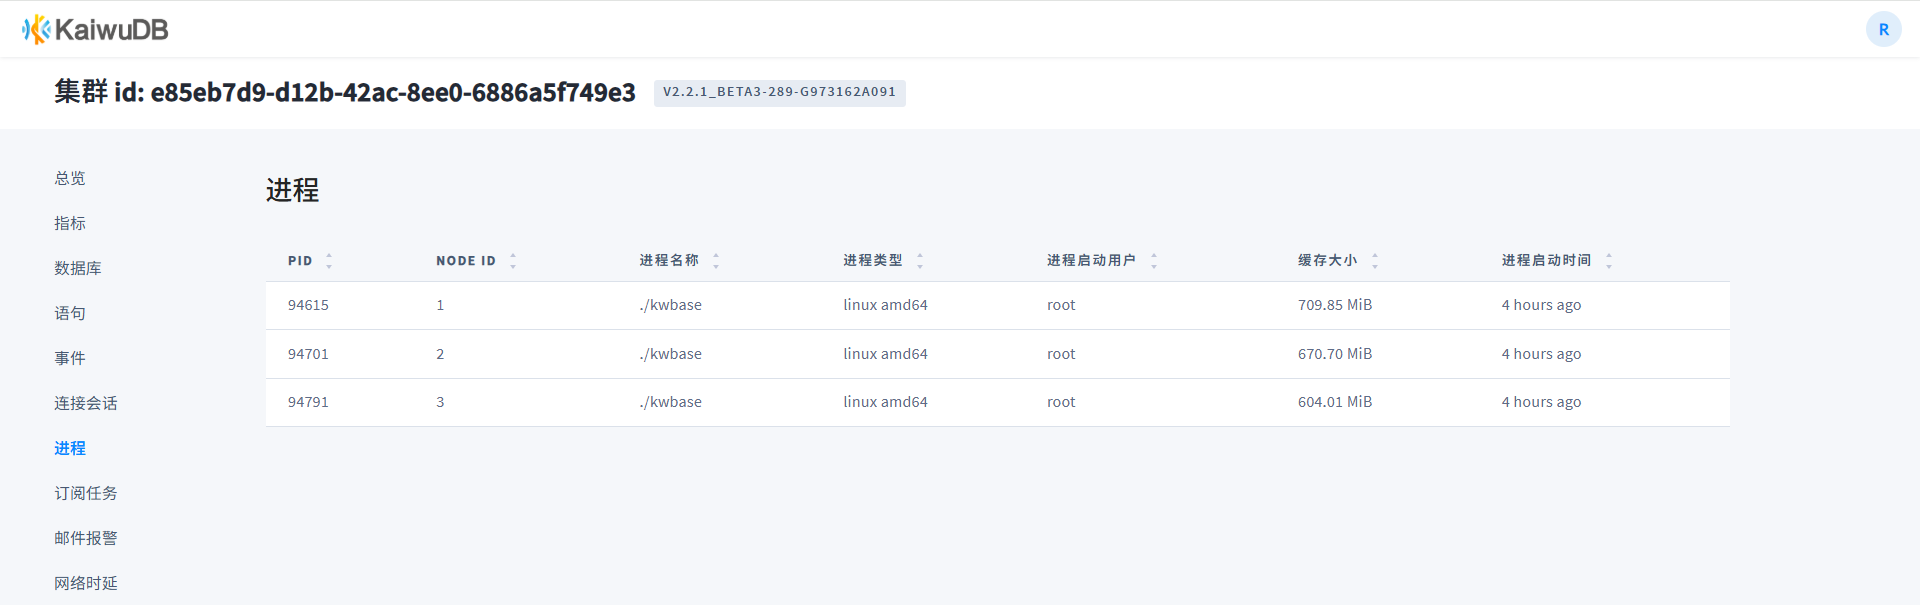Screen dimensions: 1920x605
Task: Sort by NODE ID sort arrows
Action: (513, 261)
